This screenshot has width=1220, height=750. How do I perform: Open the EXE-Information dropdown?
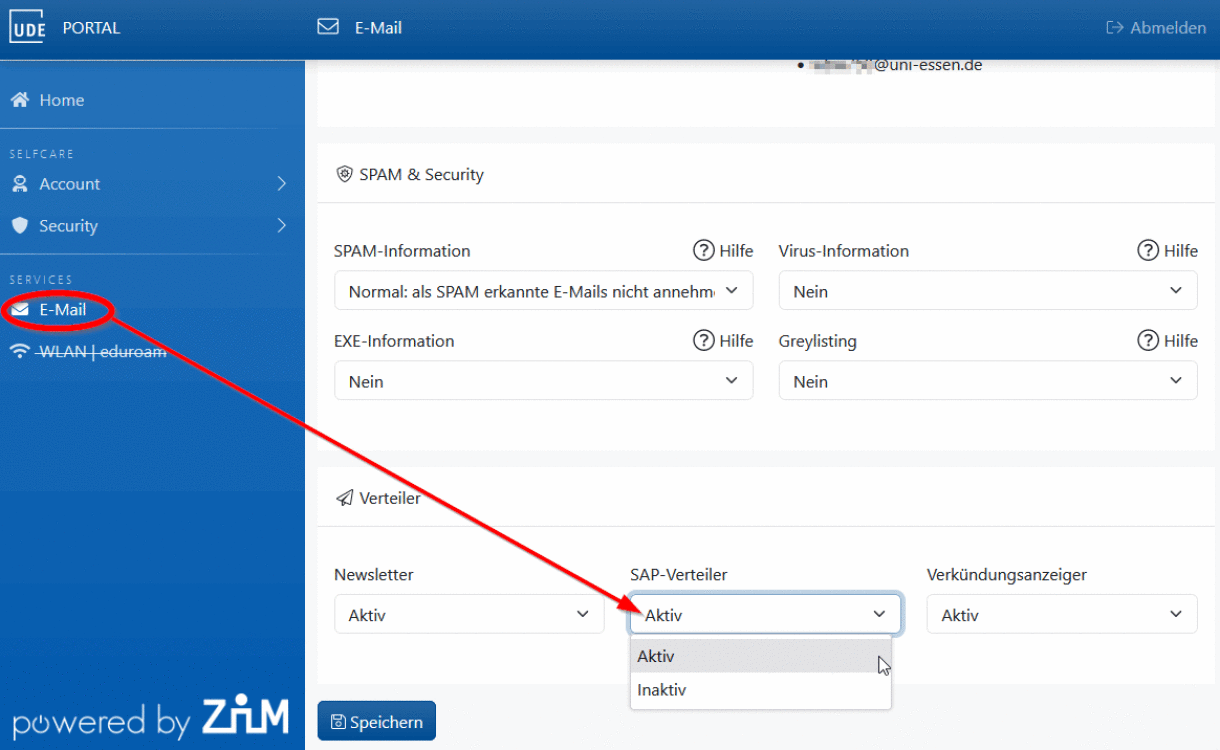543,381
